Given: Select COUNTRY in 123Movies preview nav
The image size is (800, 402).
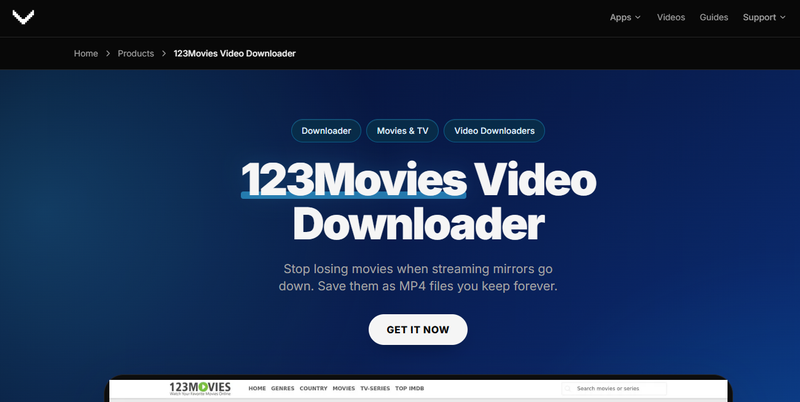Looking at the screenshot, I should [313, 389].
